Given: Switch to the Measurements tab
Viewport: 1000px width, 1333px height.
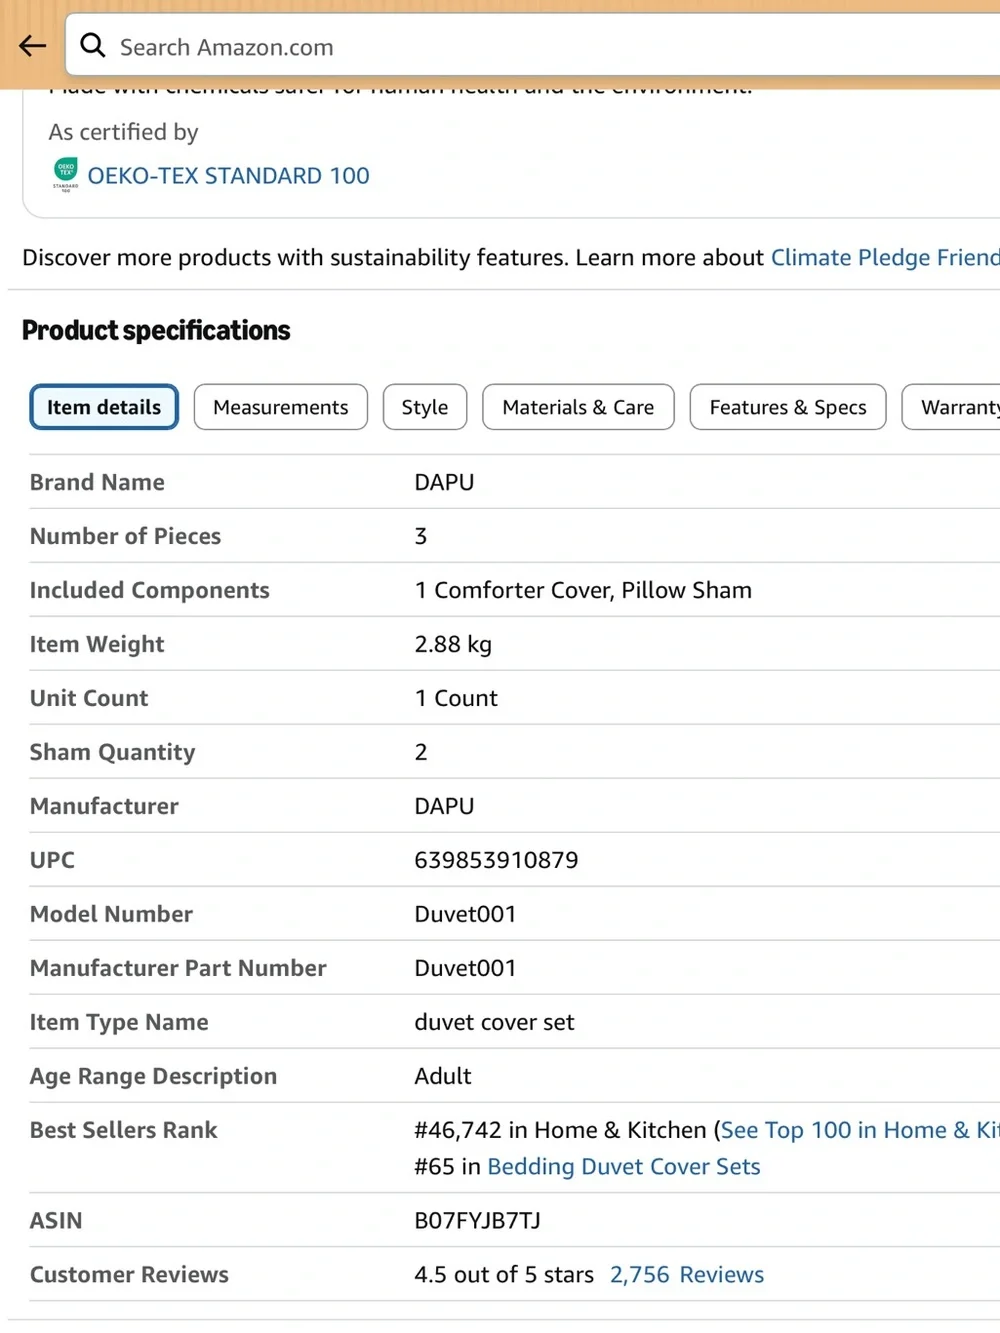Looking at the screenshot, I should click(281, 407).
